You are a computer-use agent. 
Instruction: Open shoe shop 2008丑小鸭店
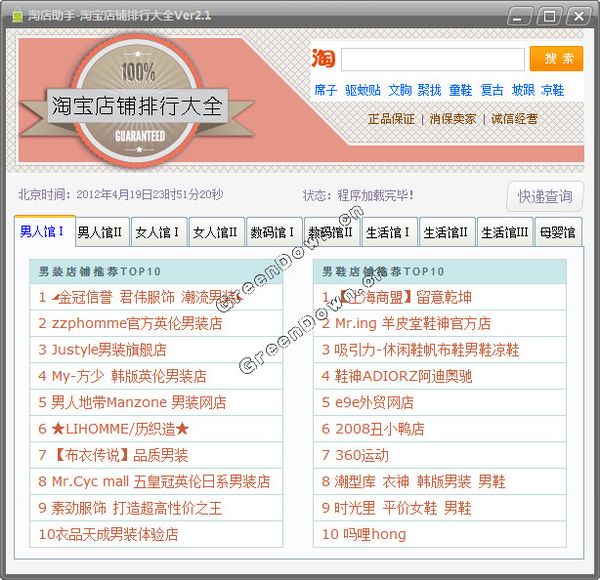point(440,429)
